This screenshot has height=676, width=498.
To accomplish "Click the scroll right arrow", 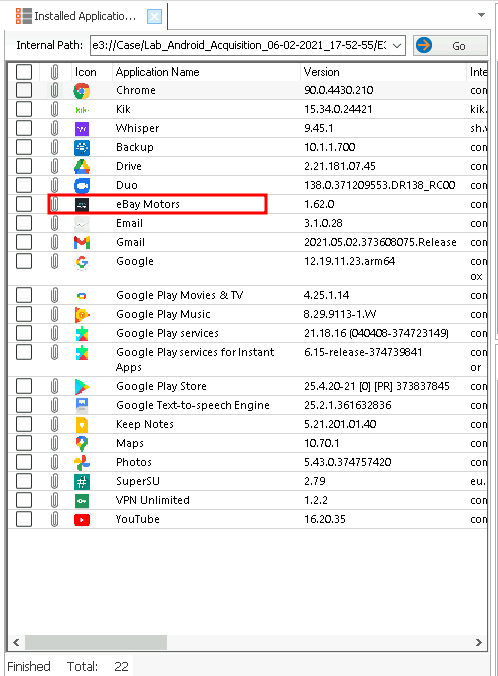I will [x=479, y=642].
